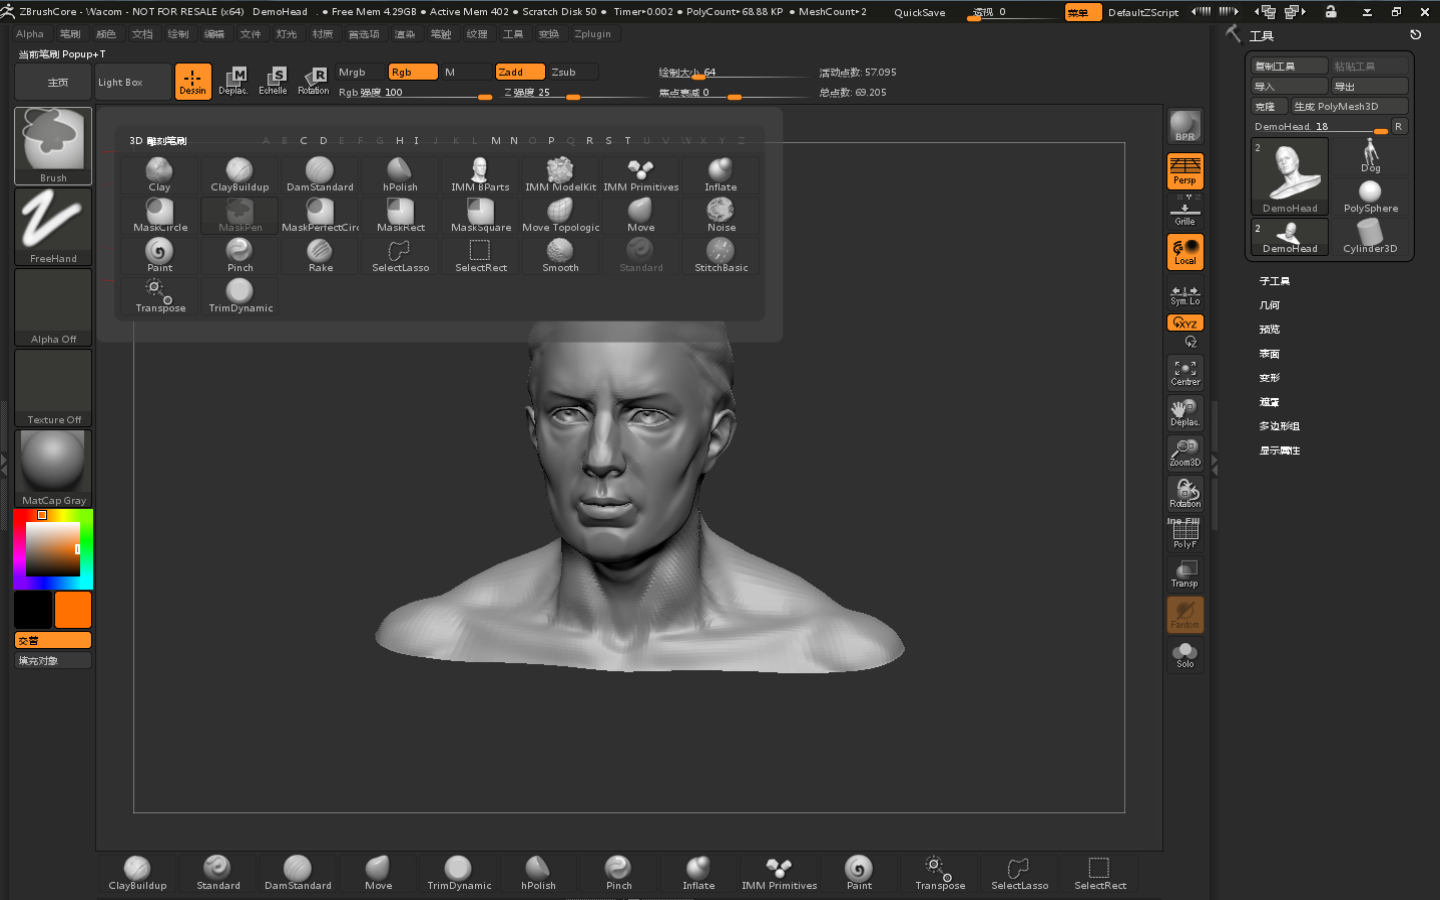Pick the IMM ModelKit brush
The image size is (1440, 900).
click(560, 174)
